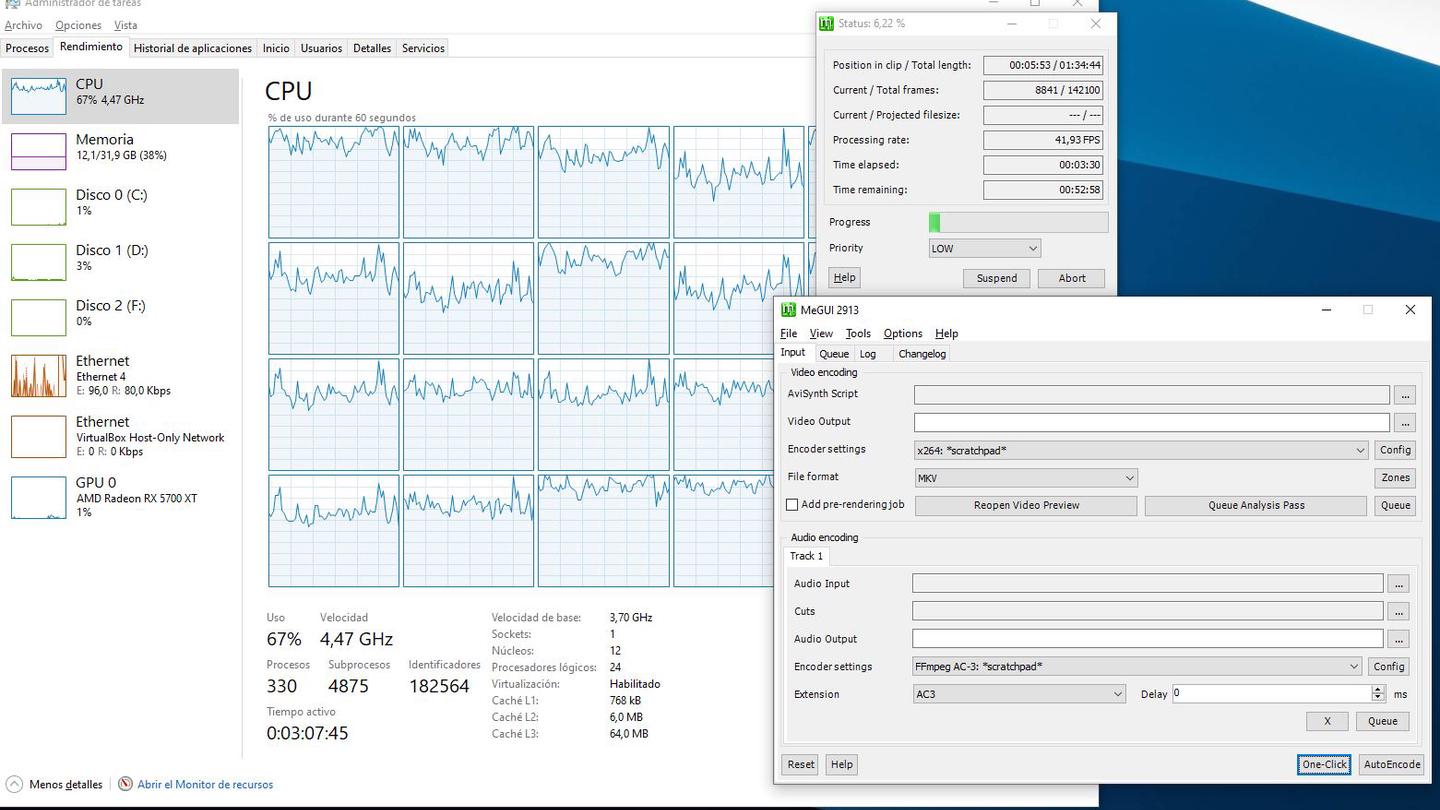Screen dimensions: 1440x810
Task: Switch to the Queue tab in MeGUI
Action: tap(833, 354)
